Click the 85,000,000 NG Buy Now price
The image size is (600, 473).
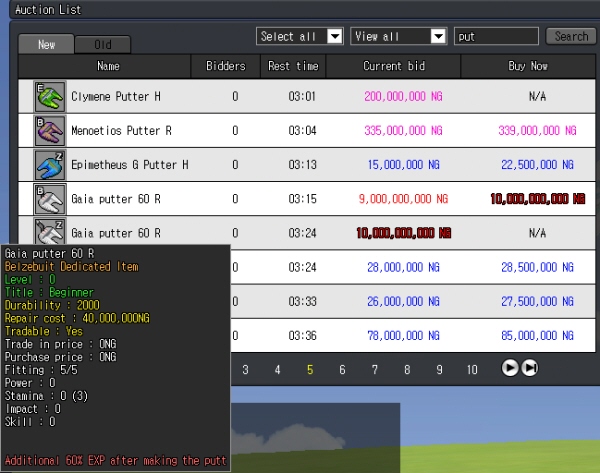click(537, 336)
